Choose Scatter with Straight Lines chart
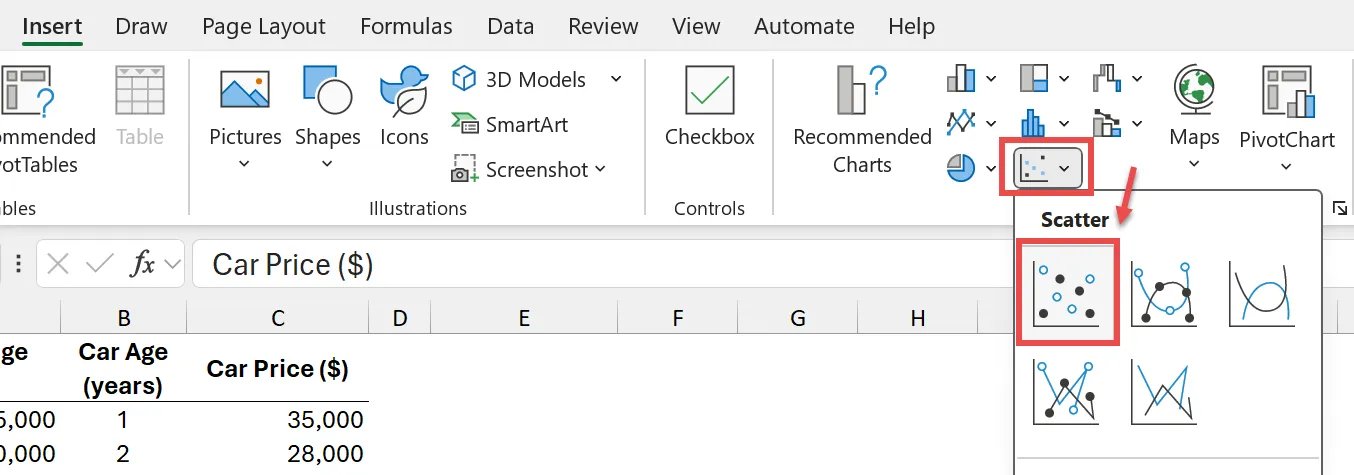Image resolution: width=1354 pixels, height=475 pixels. 1163,391
